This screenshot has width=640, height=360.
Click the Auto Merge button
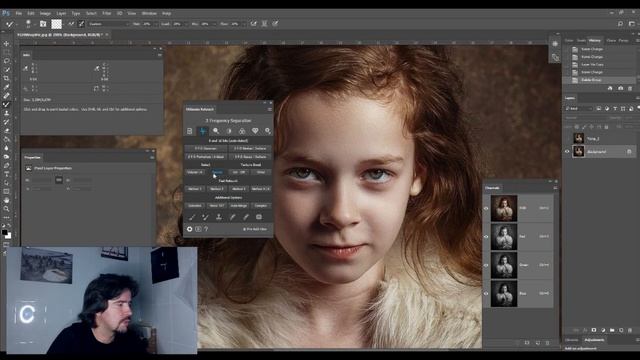239,206
